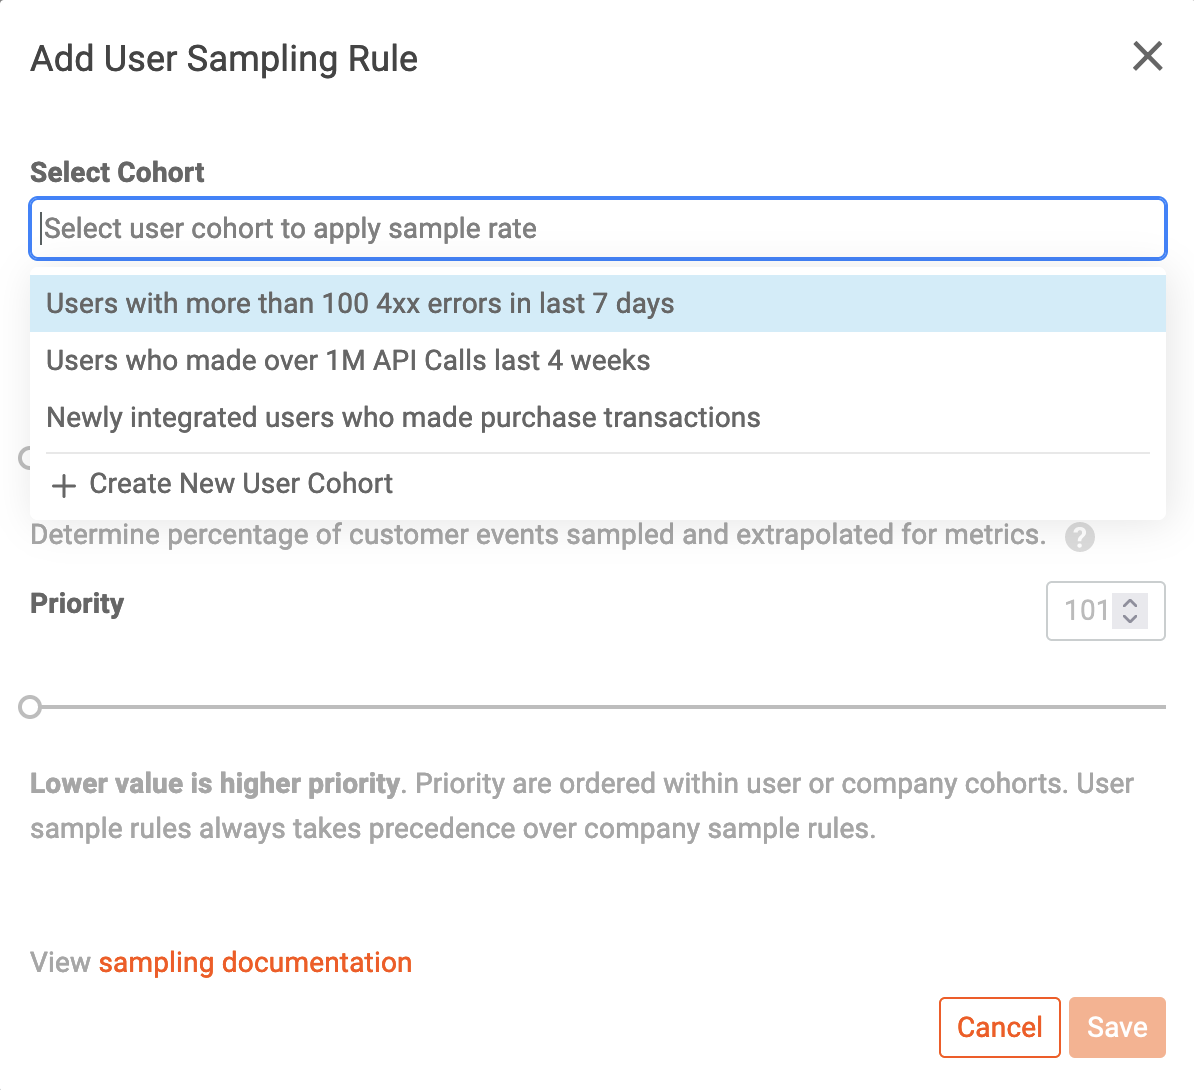The width and height of the screenshot is (1194, 1090).
Task: Close the Add User Sampling Rule dialog
Action: (1147, 57)
